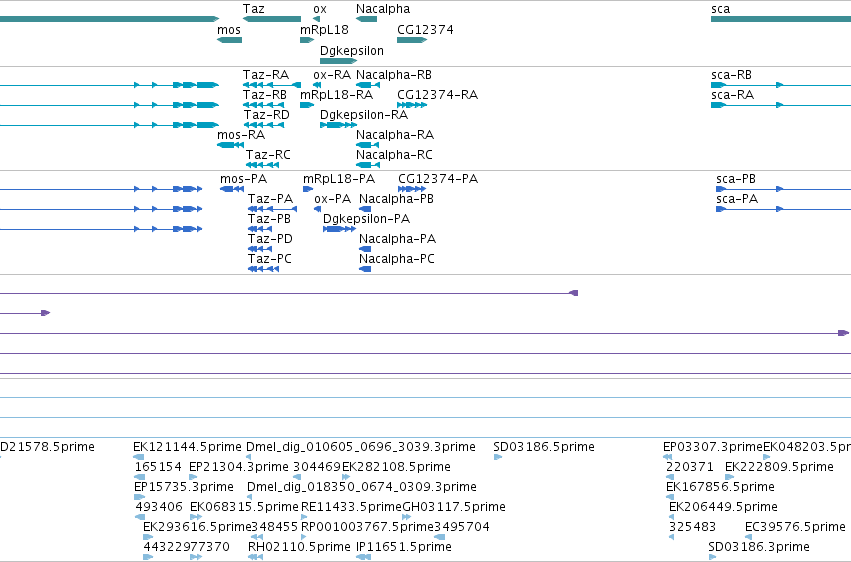Select the mRpL18-RA transcript label
Screen dimensions: 851x562
point(336,95)
